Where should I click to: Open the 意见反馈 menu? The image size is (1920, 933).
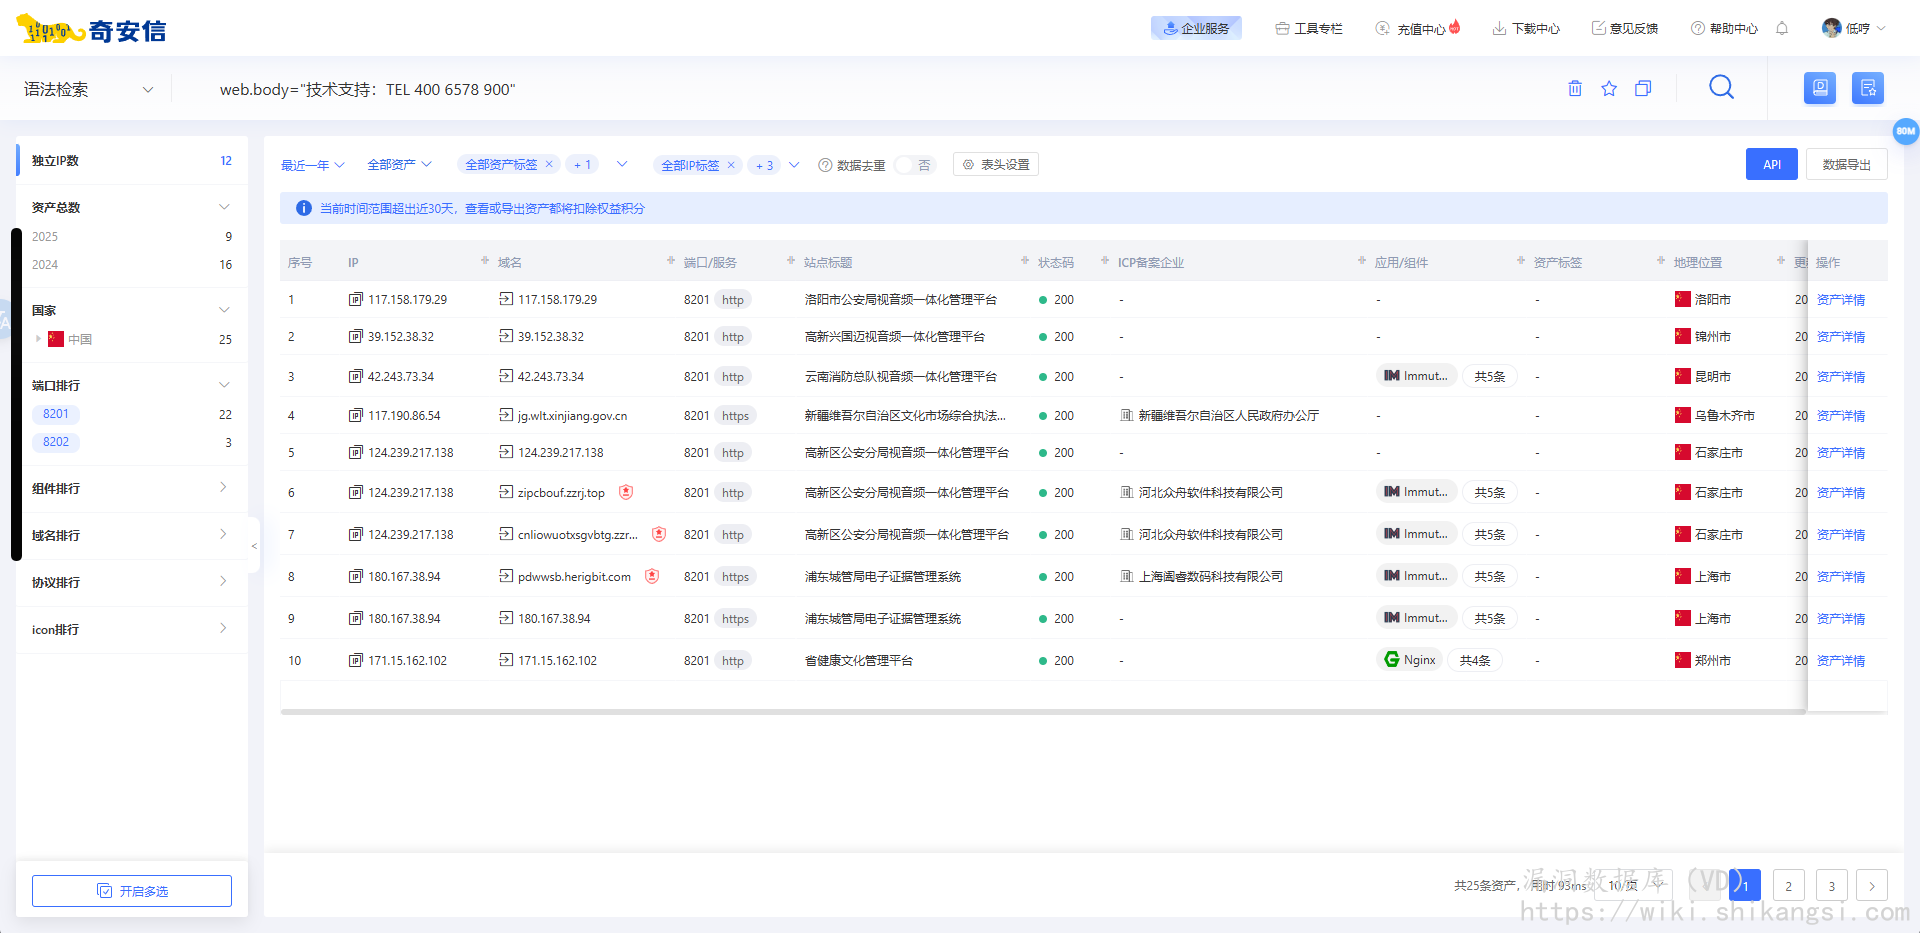point(1625,28)
